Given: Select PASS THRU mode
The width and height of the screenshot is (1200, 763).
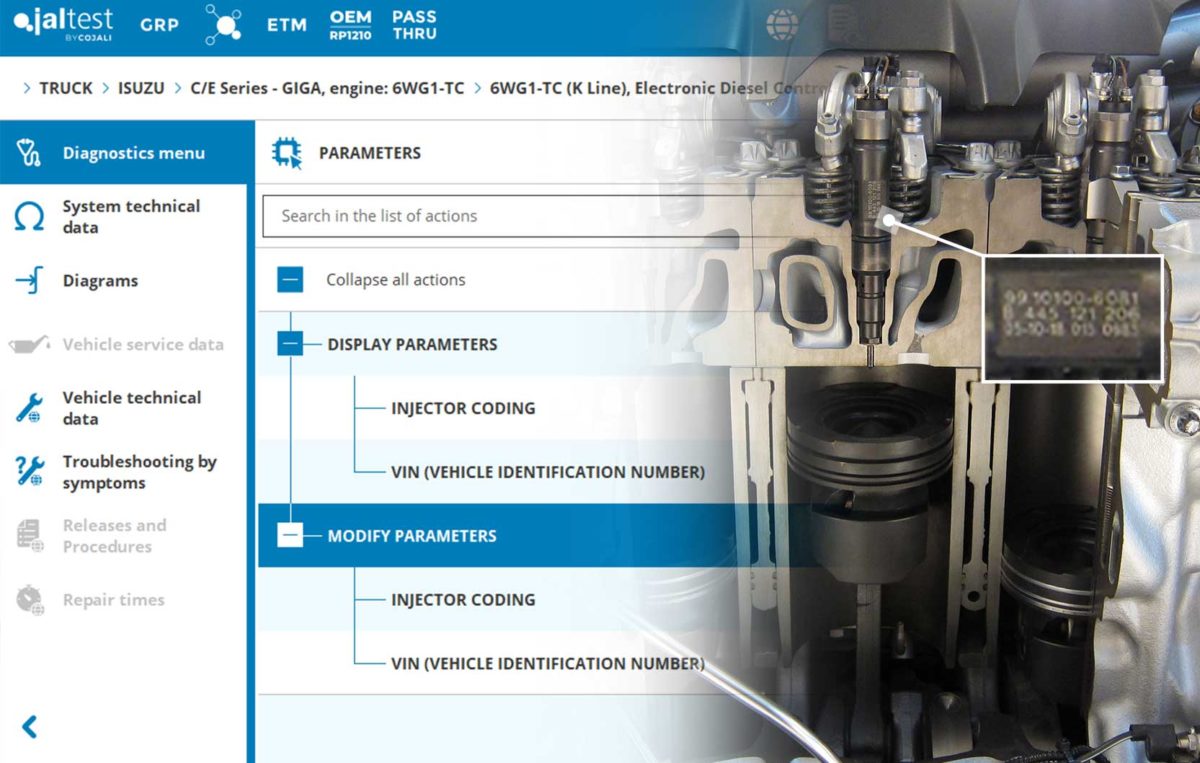Looking at the screenshot, I should (x=414, y=25).
